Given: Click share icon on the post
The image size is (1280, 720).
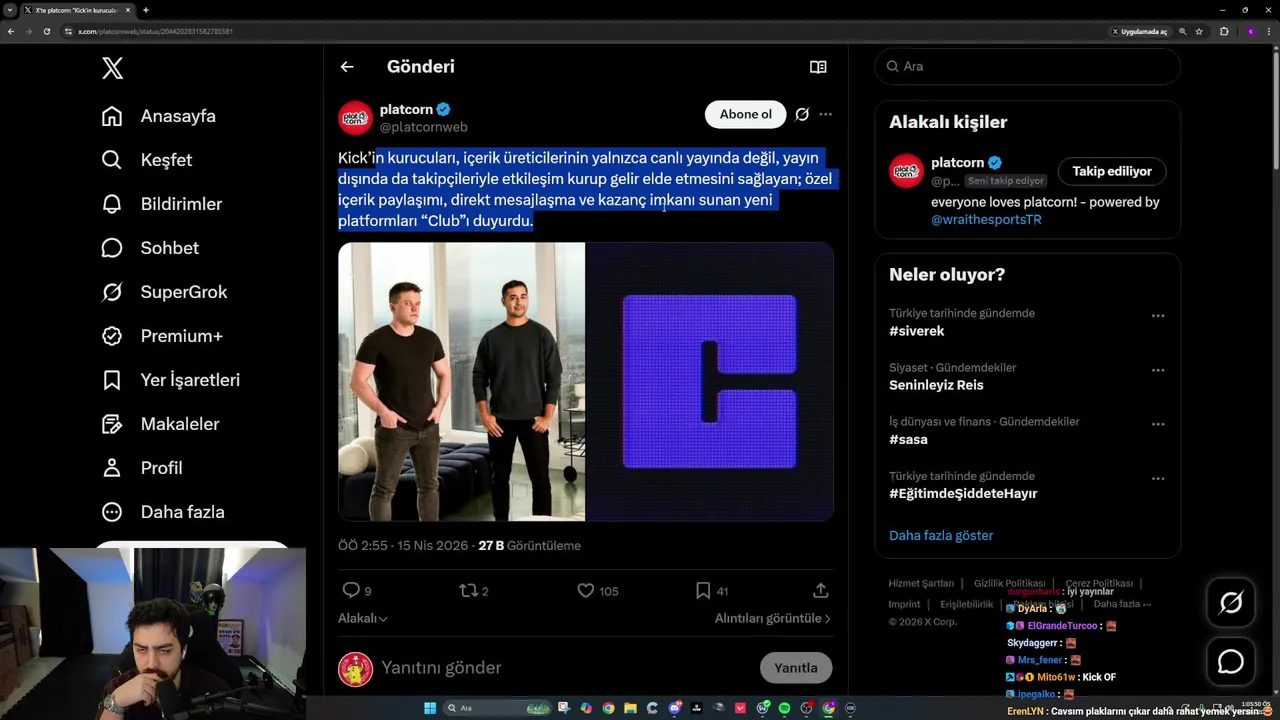Looking at the screenshot, I should (820, 591).
